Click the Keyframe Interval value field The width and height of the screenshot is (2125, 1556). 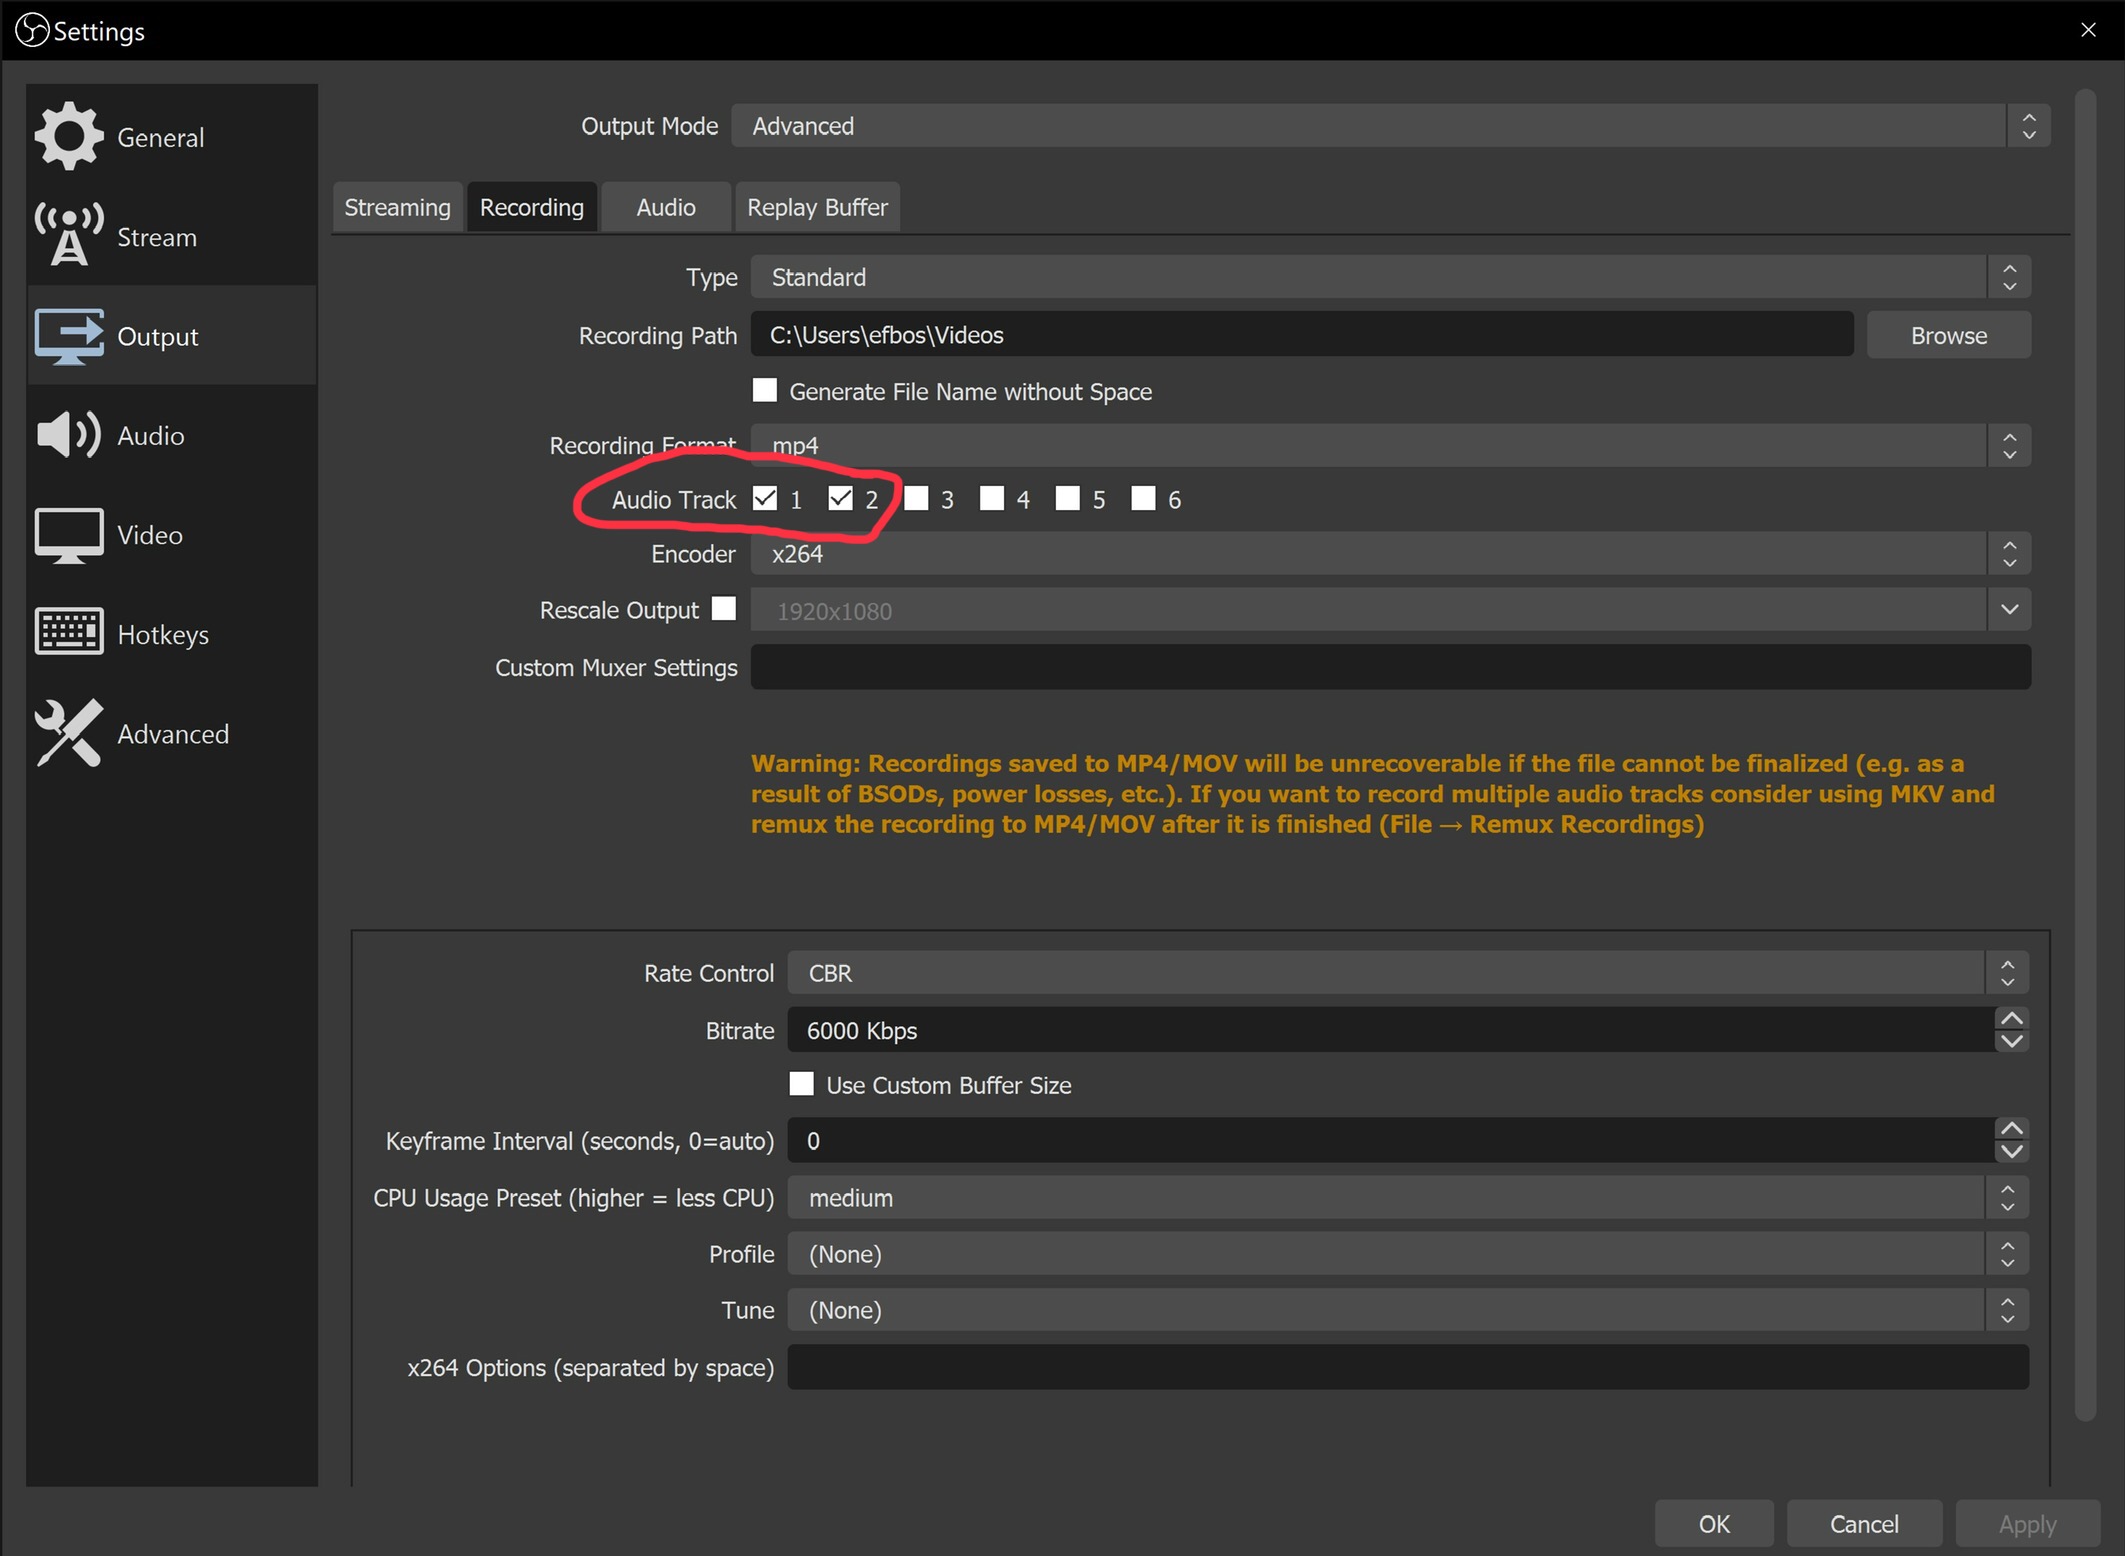tap(1390, 1140)
